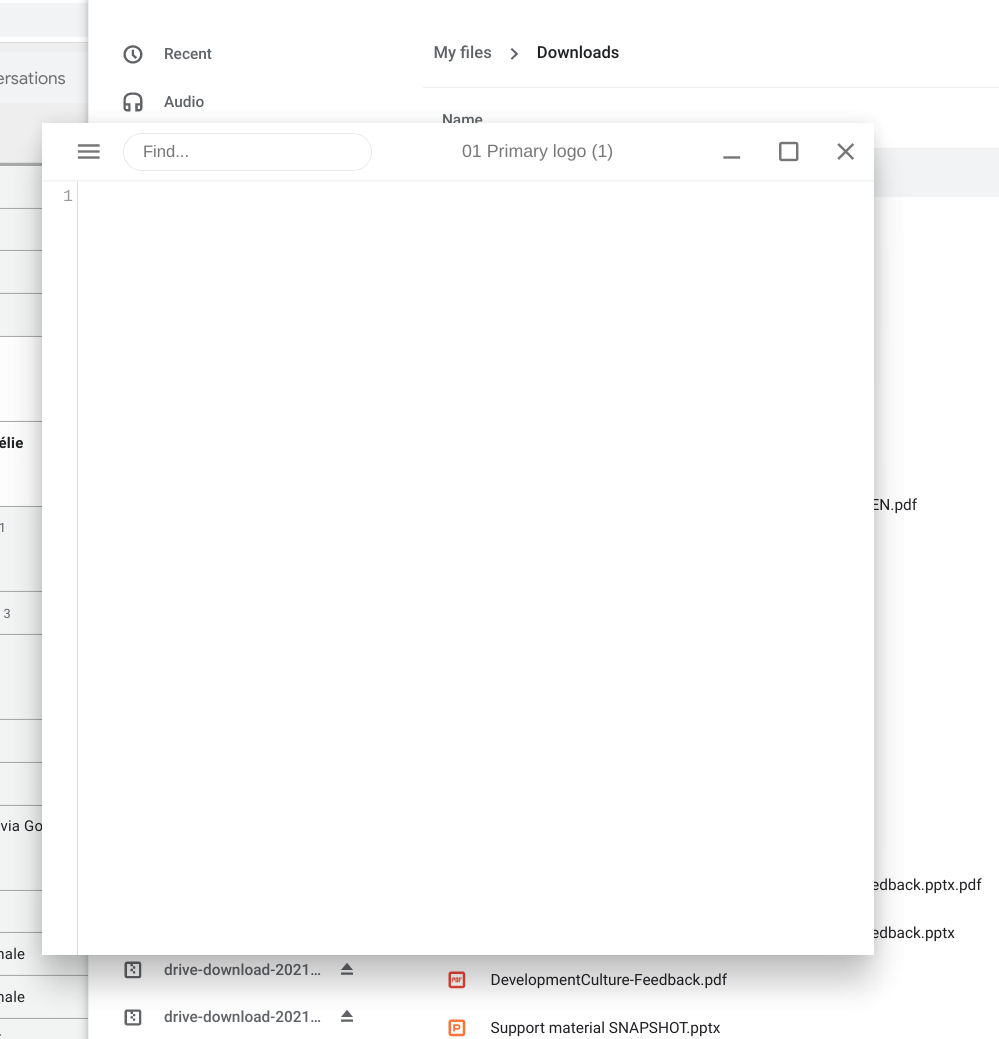This screenshot has width=999, height=1039.
Task: Click the first drive-download zip icon
Action: pyautogui.click(x=133, y=969)
